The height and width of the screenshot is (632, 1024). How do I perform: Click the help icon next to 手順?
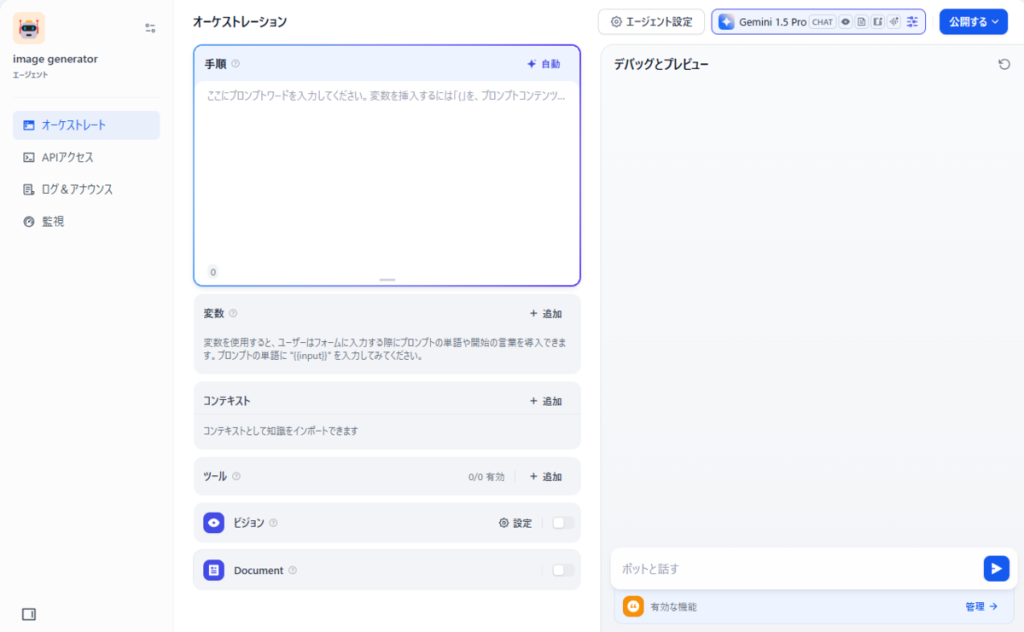236,64
